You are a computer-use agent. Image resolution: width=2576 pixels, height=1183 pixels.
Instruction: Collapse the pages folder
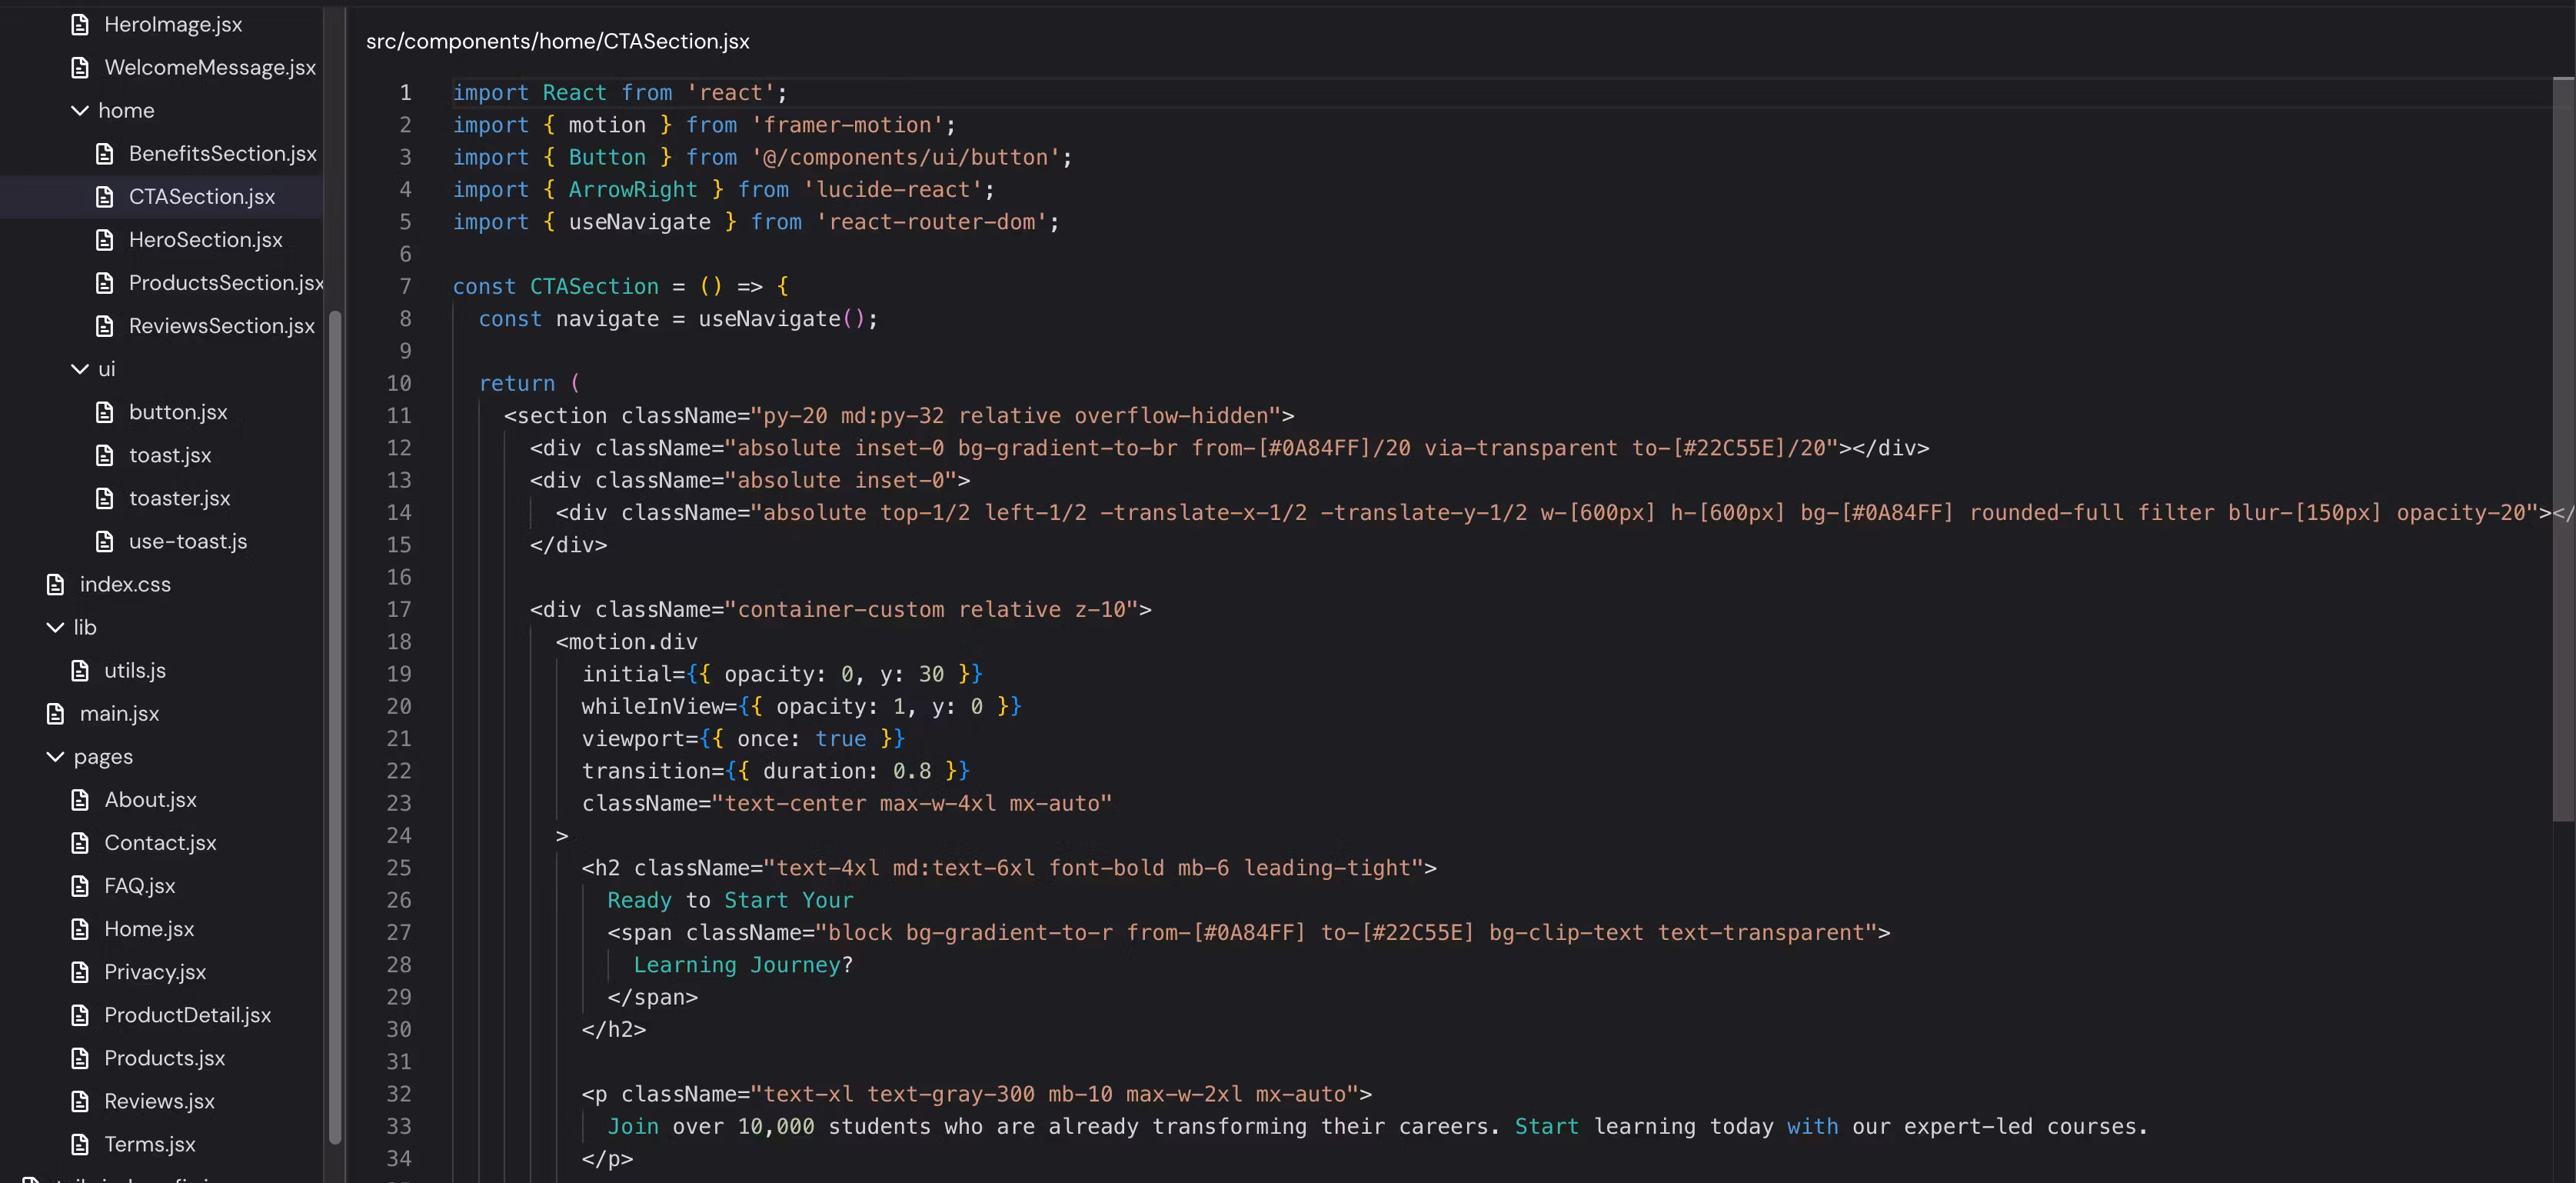pyautogui.click(x=55, y=757)
